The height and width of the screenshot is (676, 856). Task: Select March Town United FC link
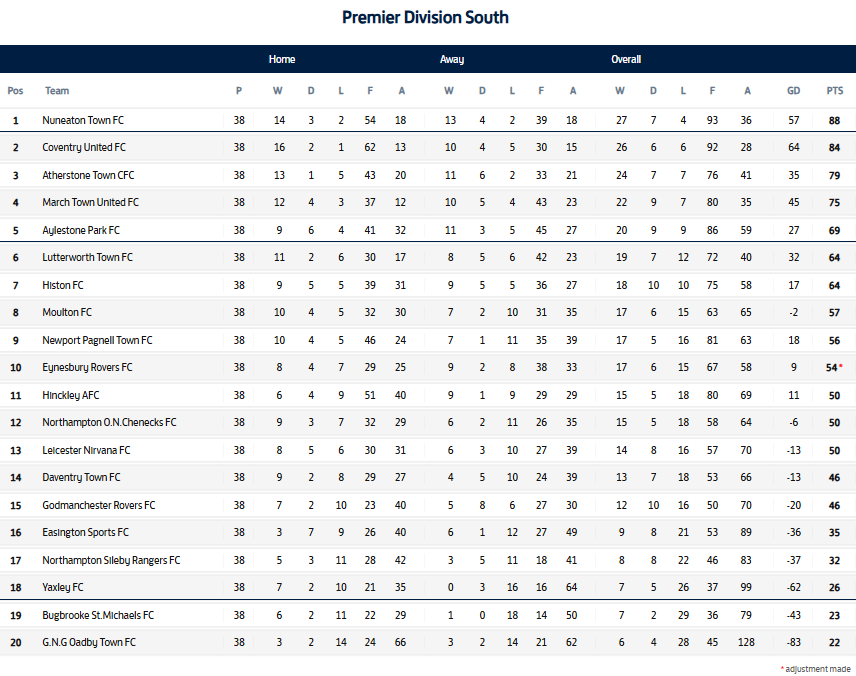click(90, 203)
